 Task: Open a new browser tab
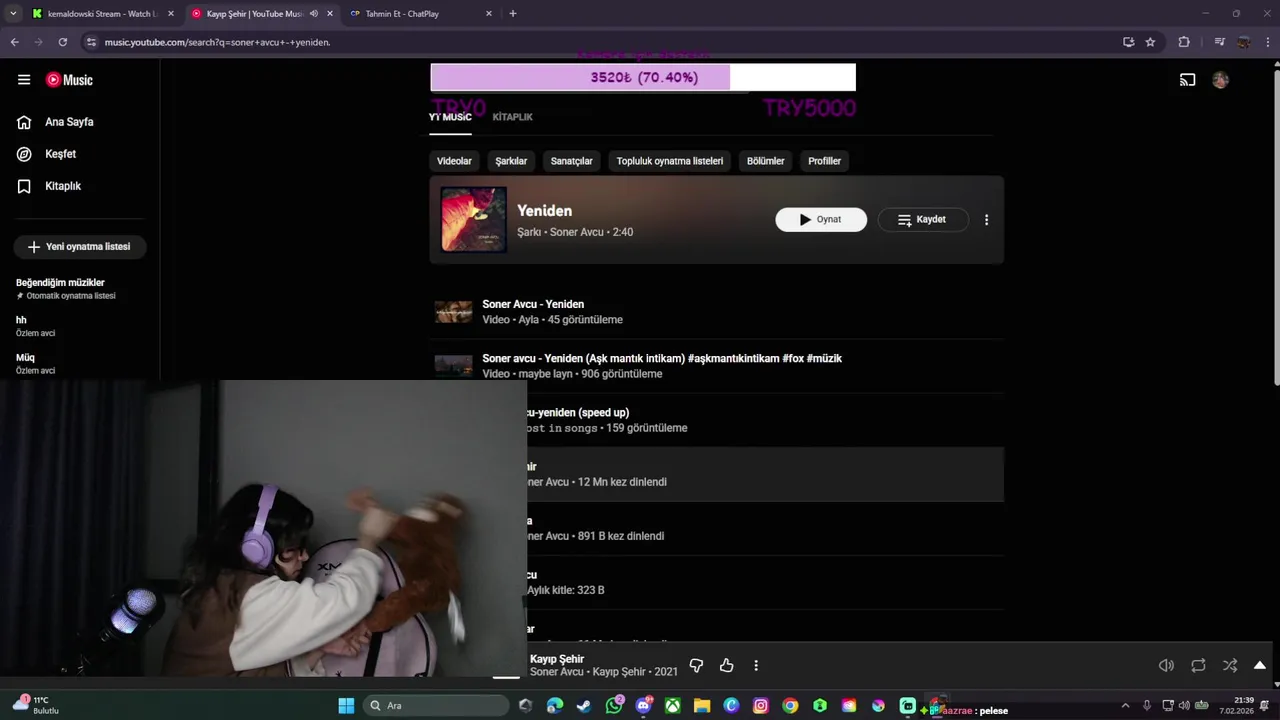[513, 14]
